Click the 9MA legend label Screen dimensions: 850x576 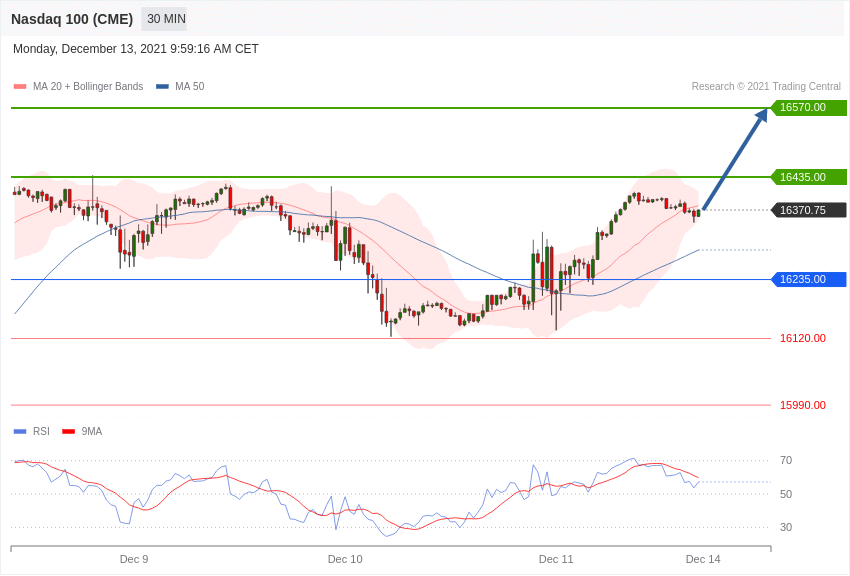tap(92, 431)
